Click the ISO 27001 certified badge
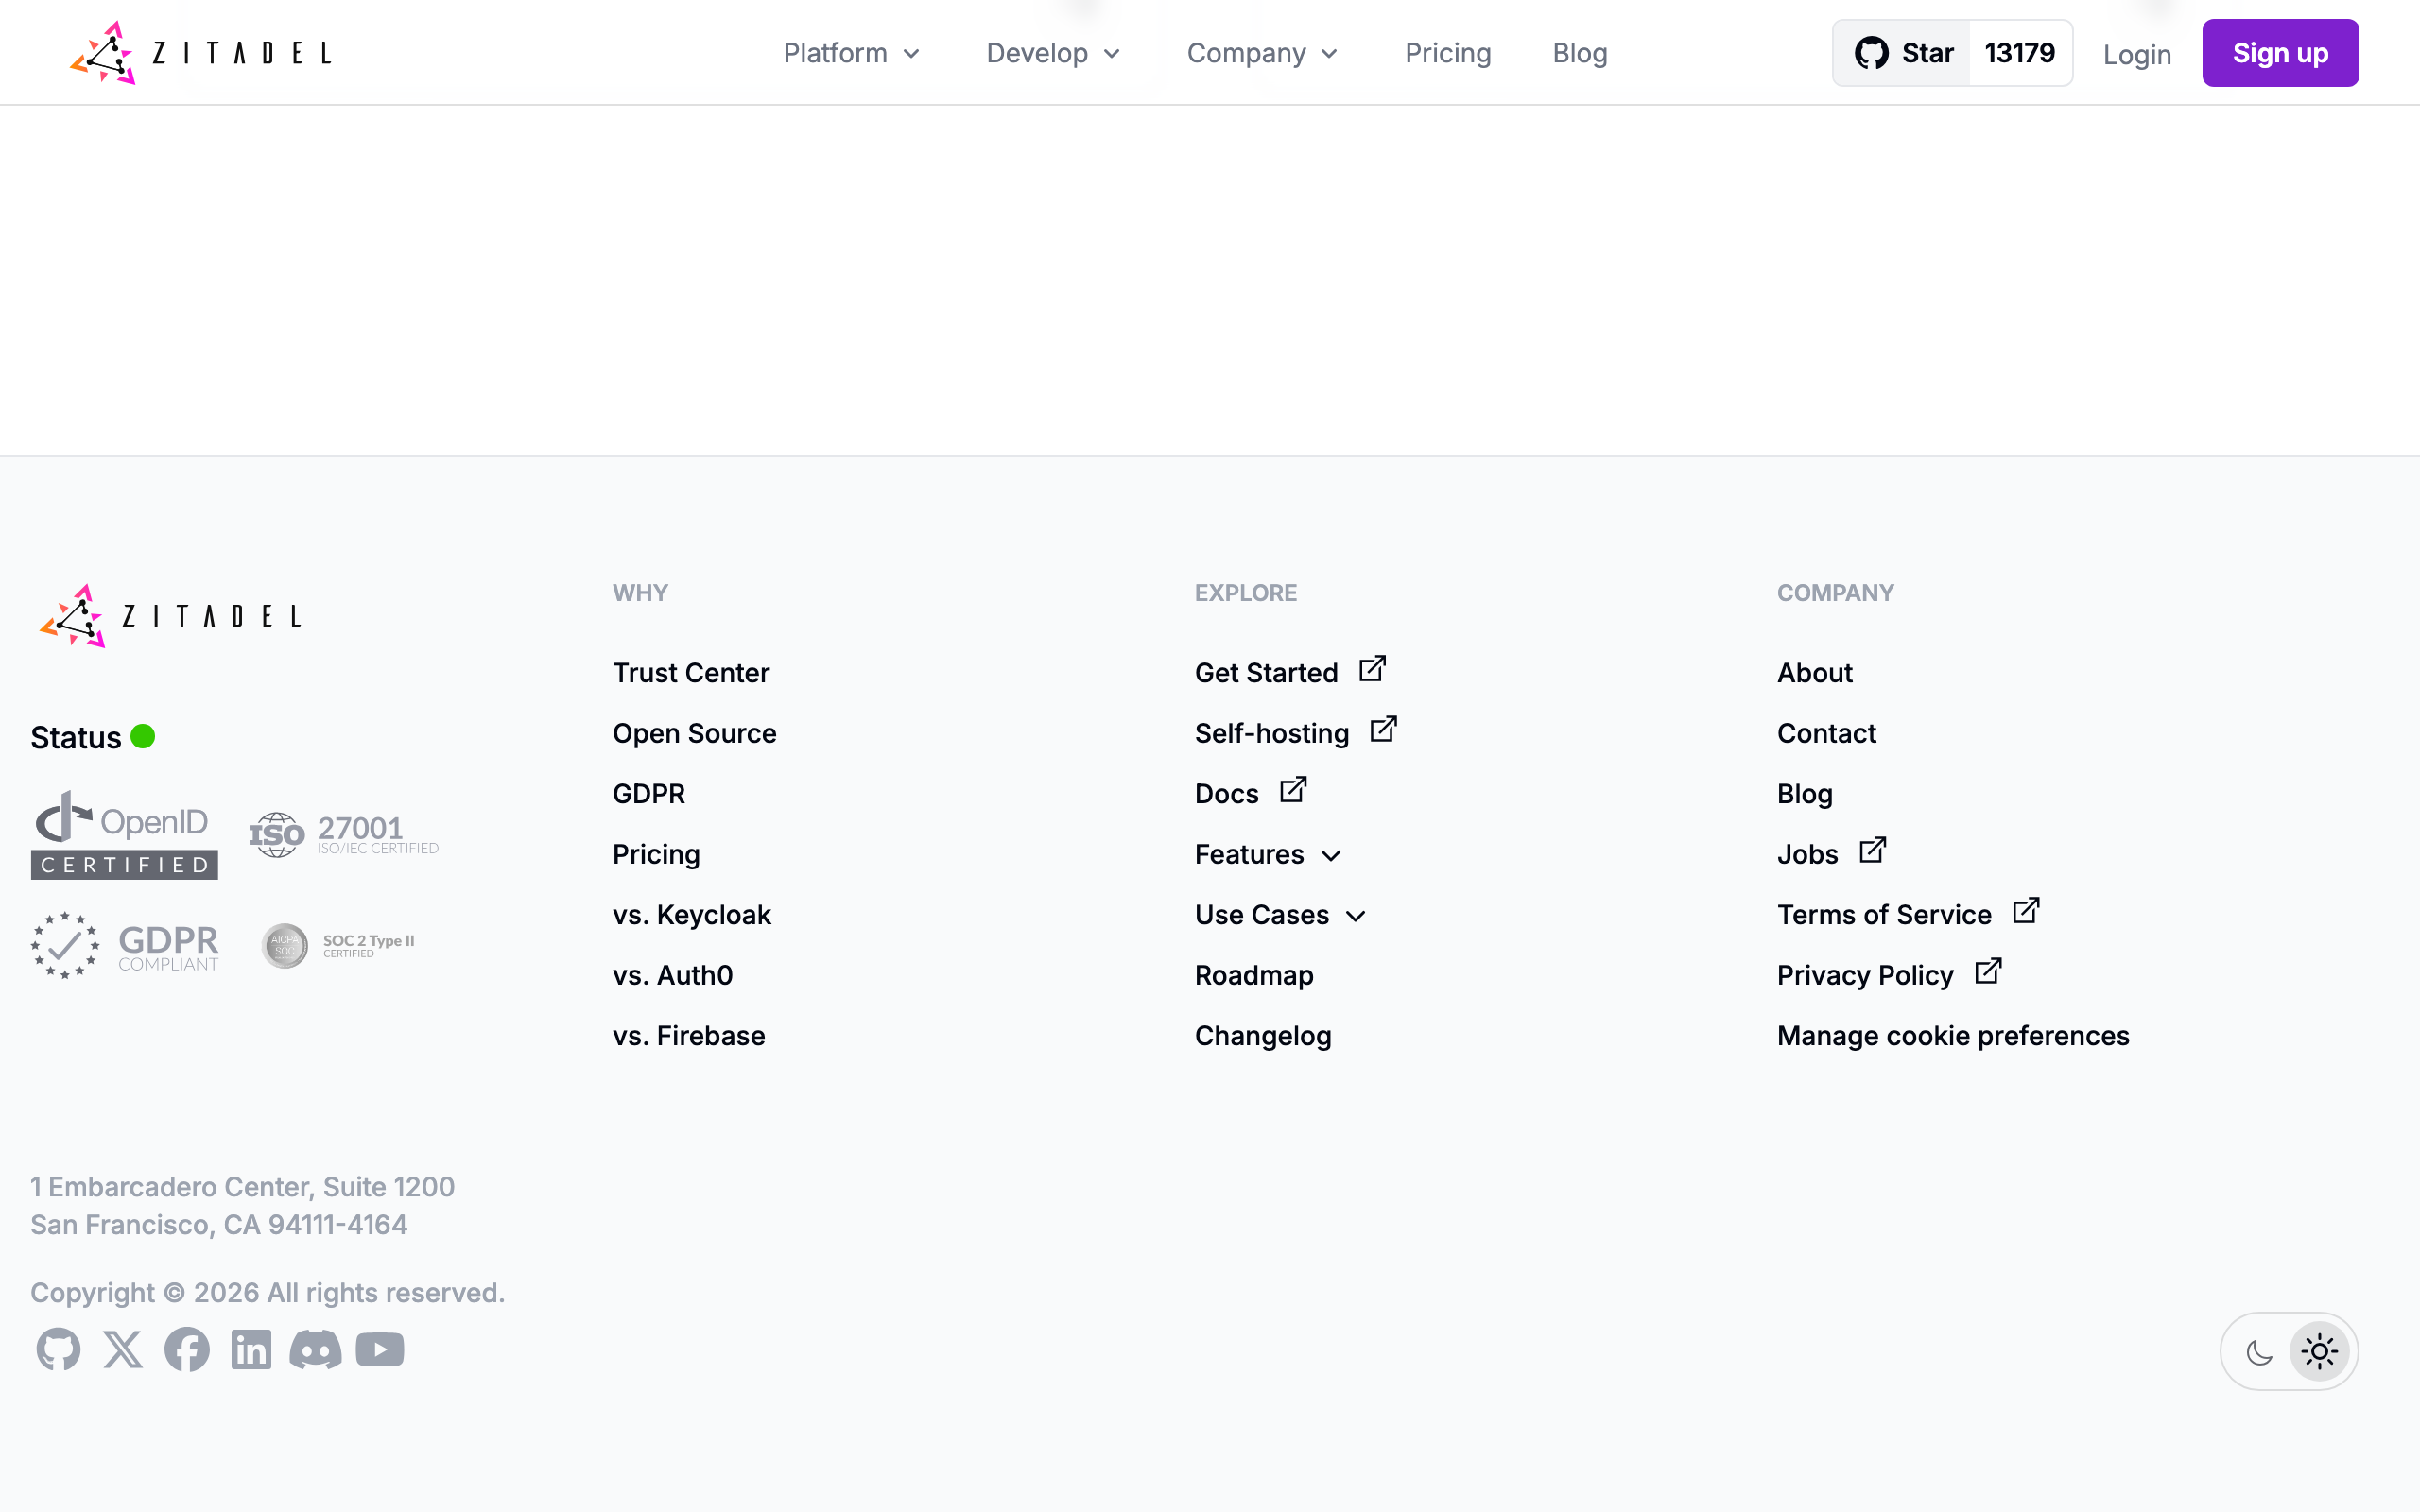 point(343,835)
